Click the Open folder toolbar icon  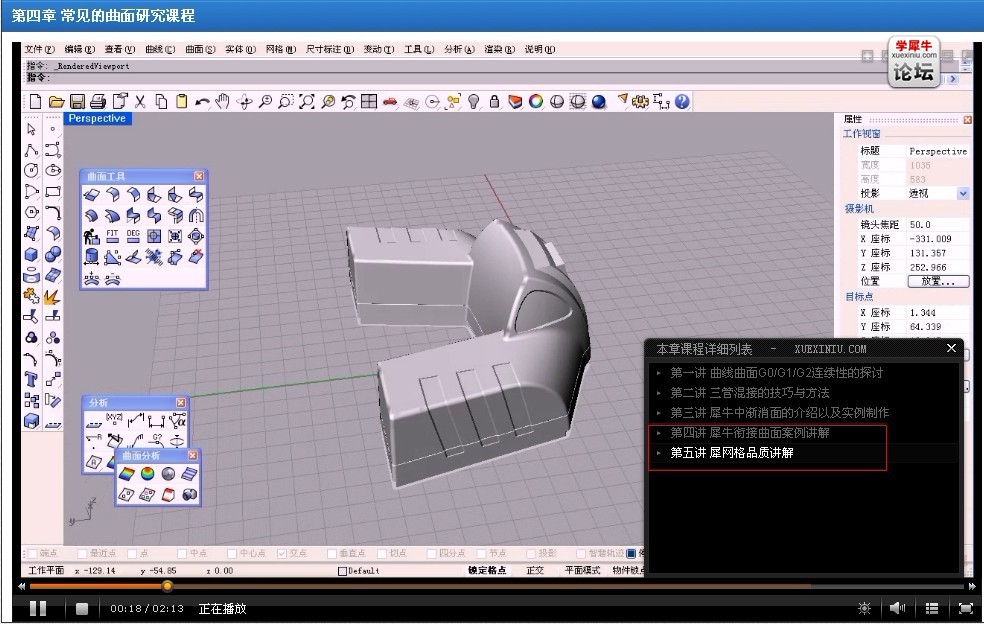pyautogui.click(x=56, y=102)
